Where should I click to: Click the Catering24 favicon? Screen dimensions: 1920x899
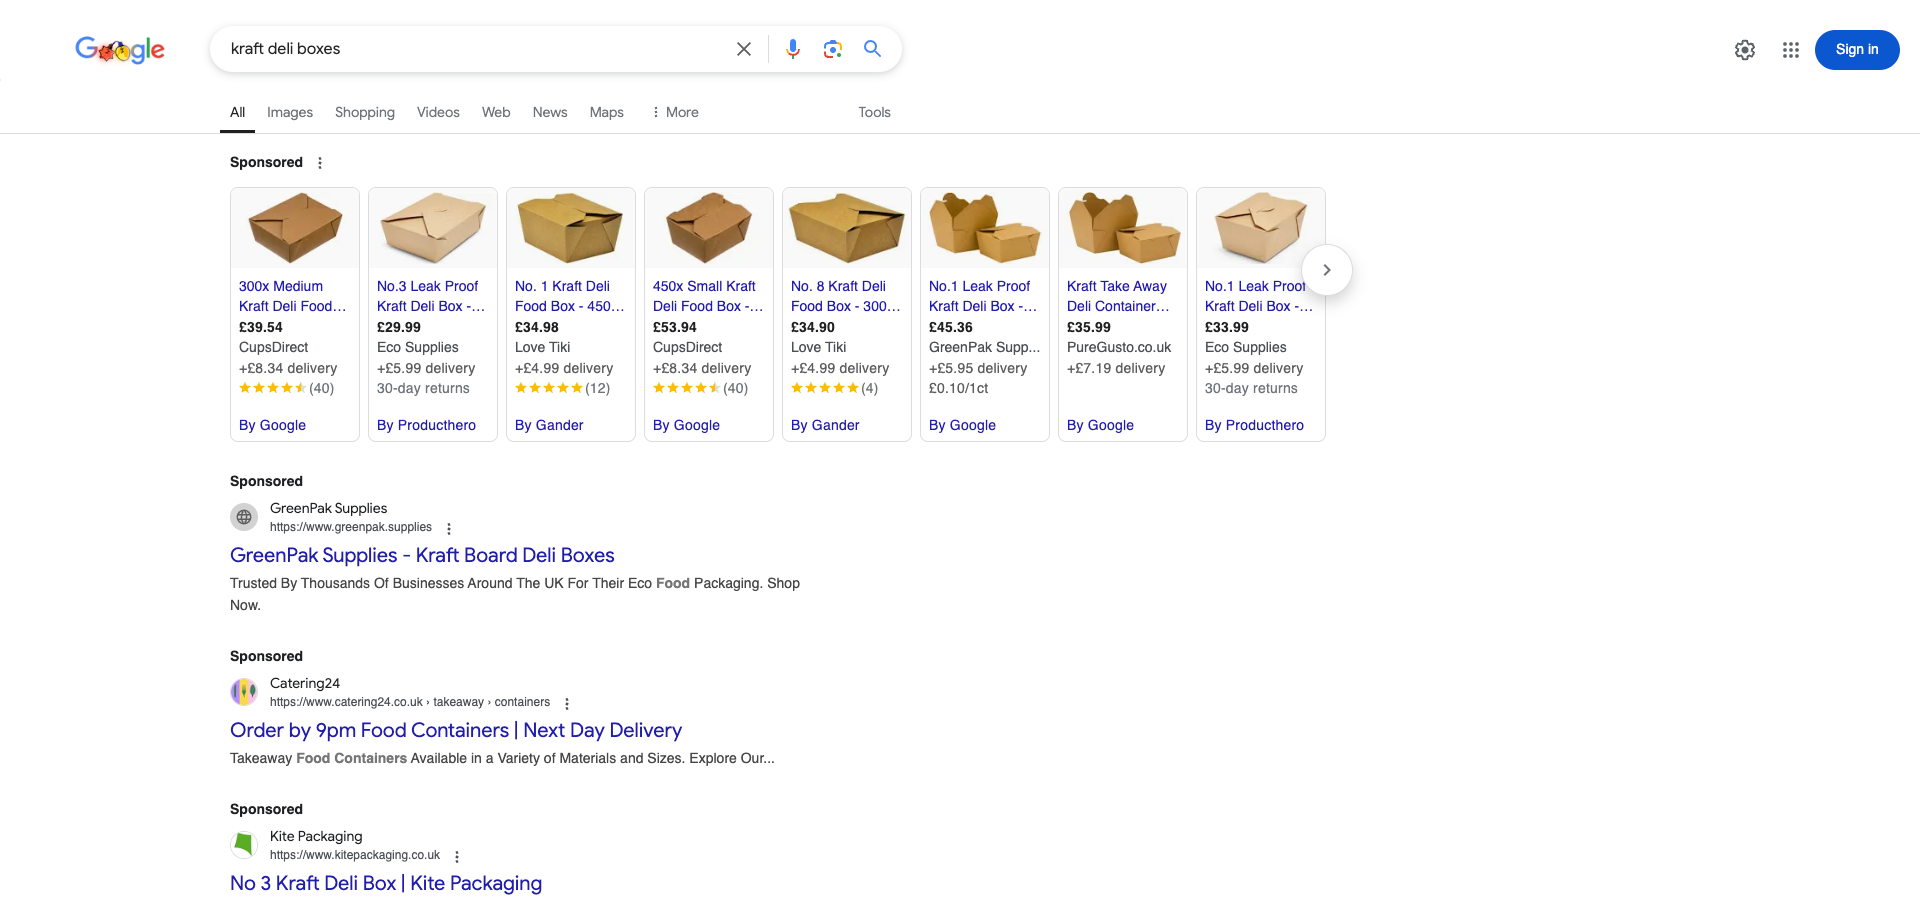pyautogui.click(x=244, y=692)
